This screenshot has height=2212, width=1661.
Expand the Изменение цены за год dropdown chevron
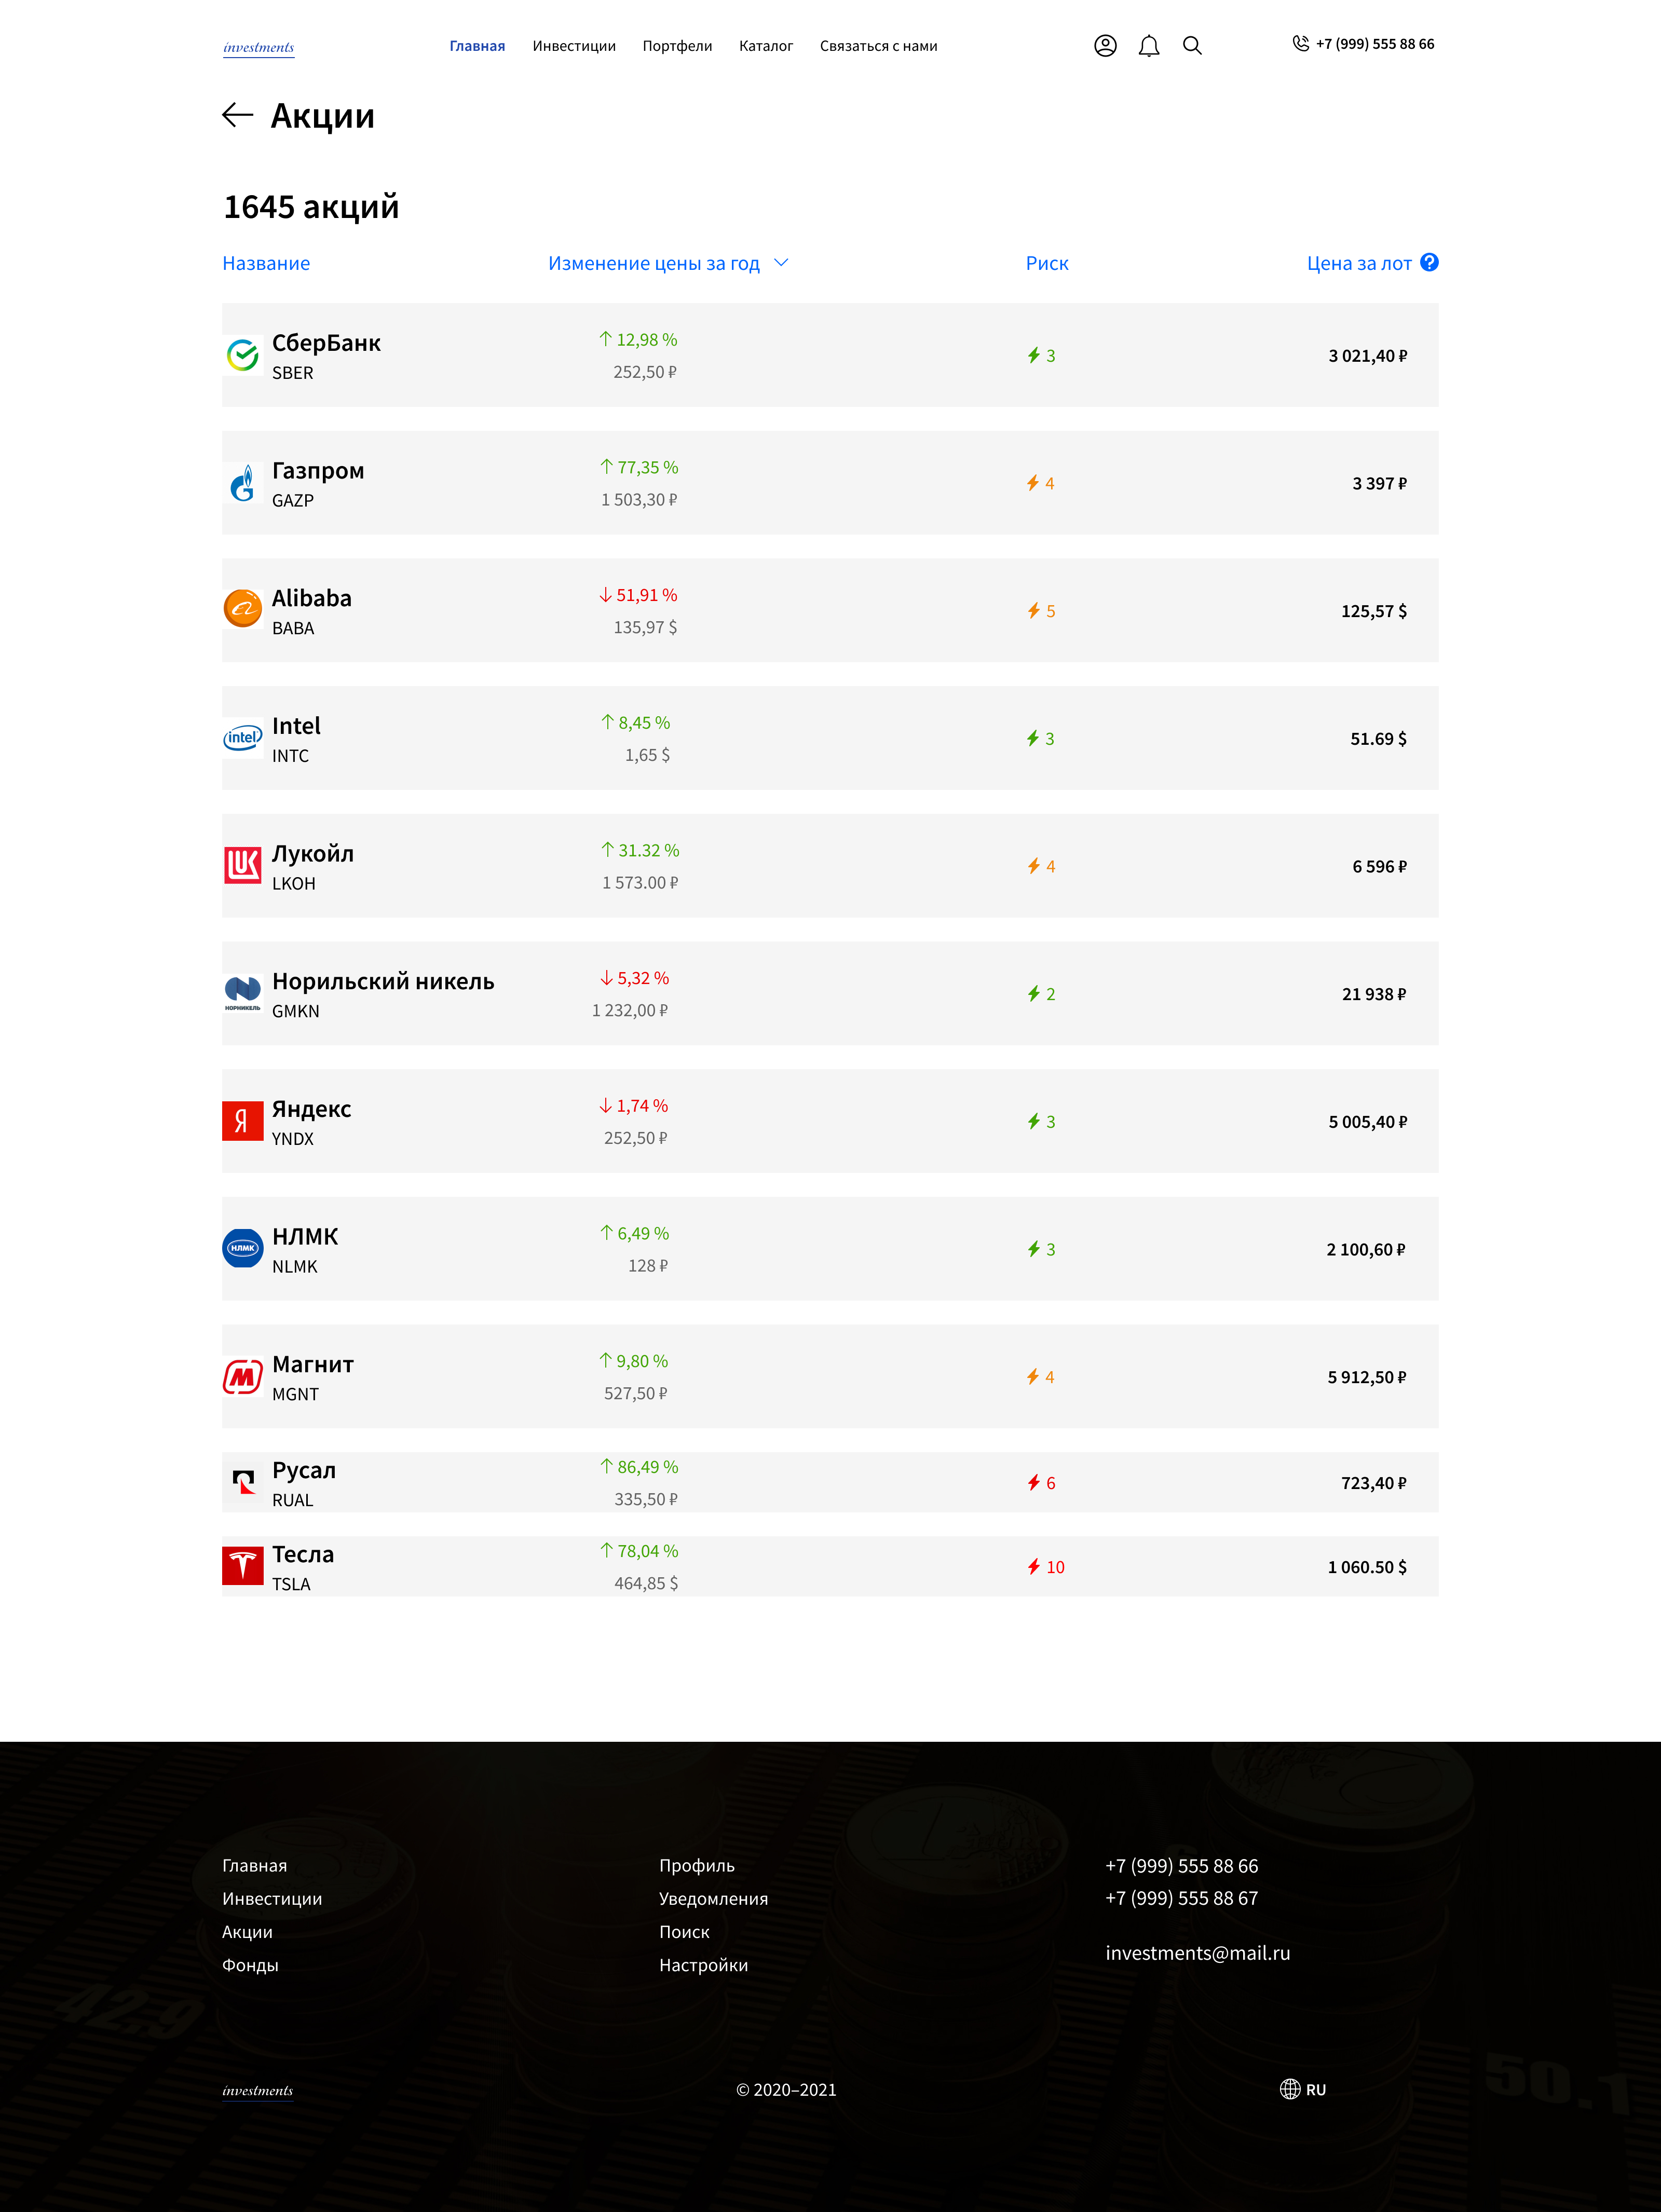[782, 263]
